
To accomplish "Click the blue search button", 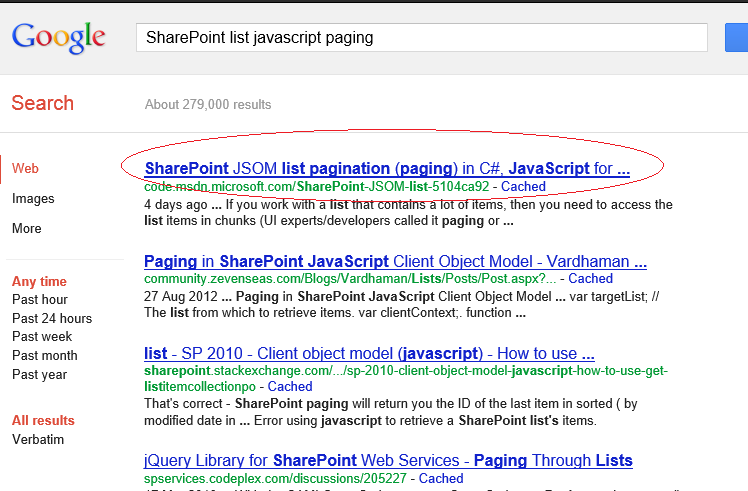I will pyautogui.click(x=737, y=37).
